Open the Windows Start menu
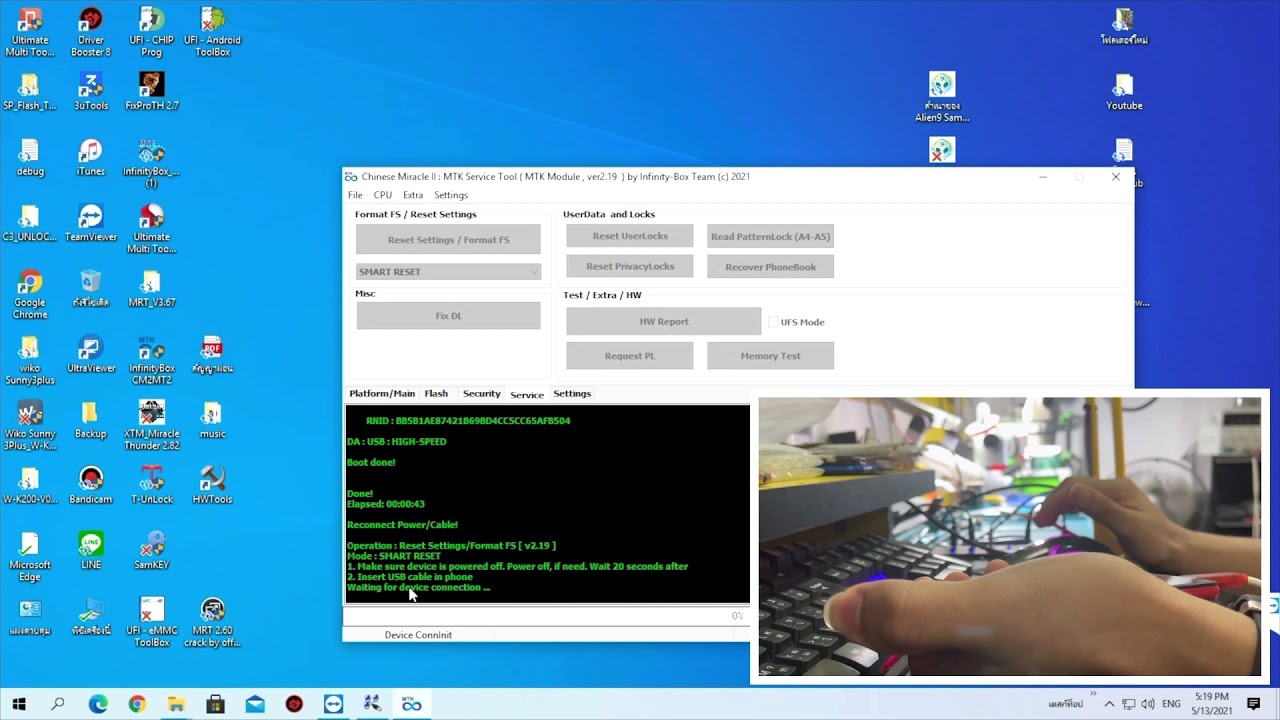Screen dimensions: 1280x720 pyautogui.click(x=19, y=704)
